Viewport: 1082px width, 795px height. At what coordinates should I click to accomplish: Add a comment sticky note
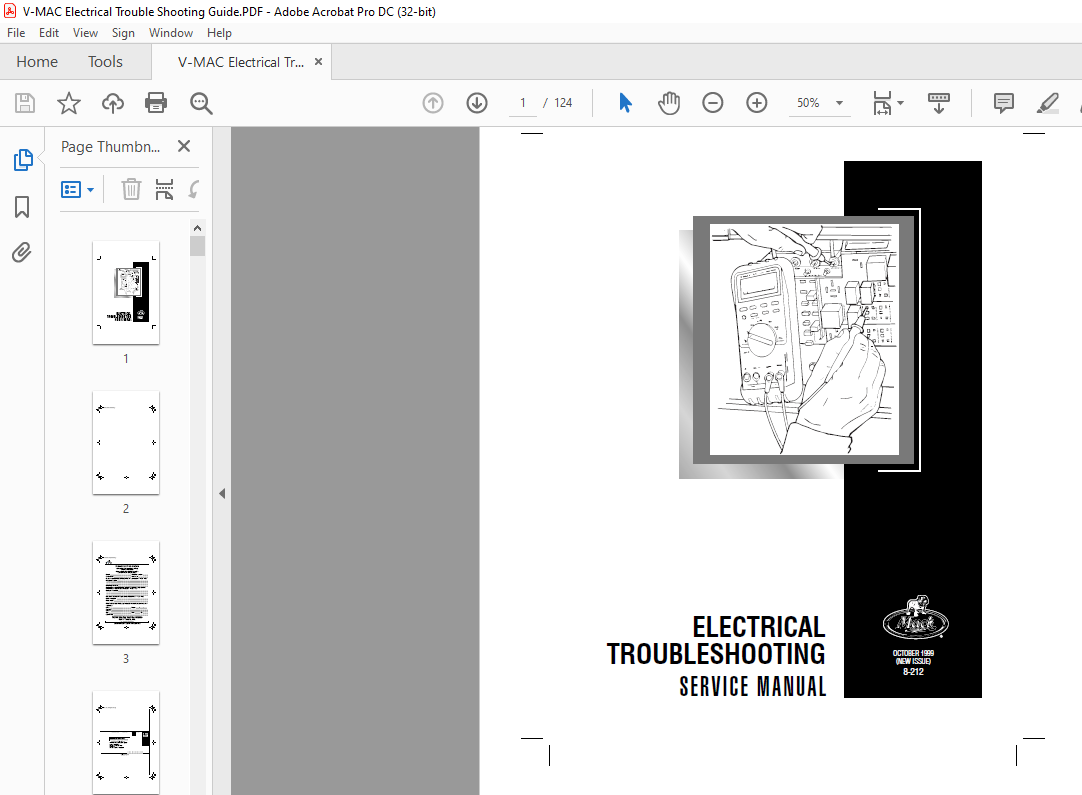pos(1003,103)
